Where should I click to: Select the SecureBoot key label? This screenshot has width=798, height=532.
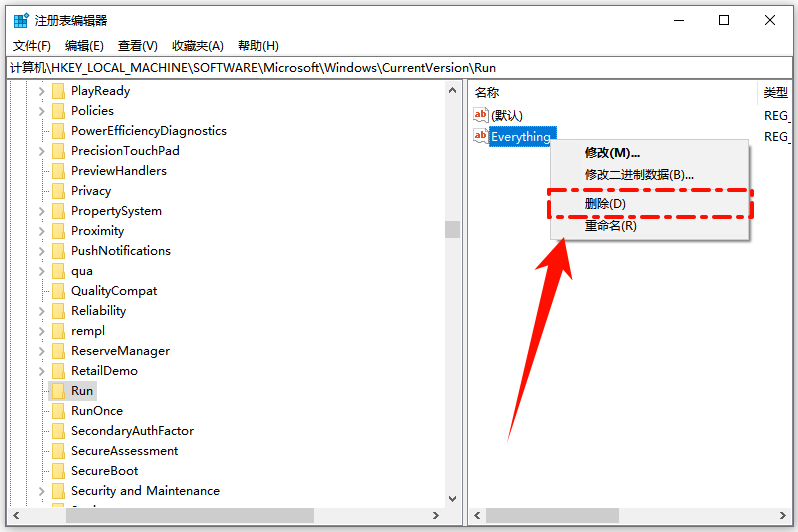click(x=104, y=471)
